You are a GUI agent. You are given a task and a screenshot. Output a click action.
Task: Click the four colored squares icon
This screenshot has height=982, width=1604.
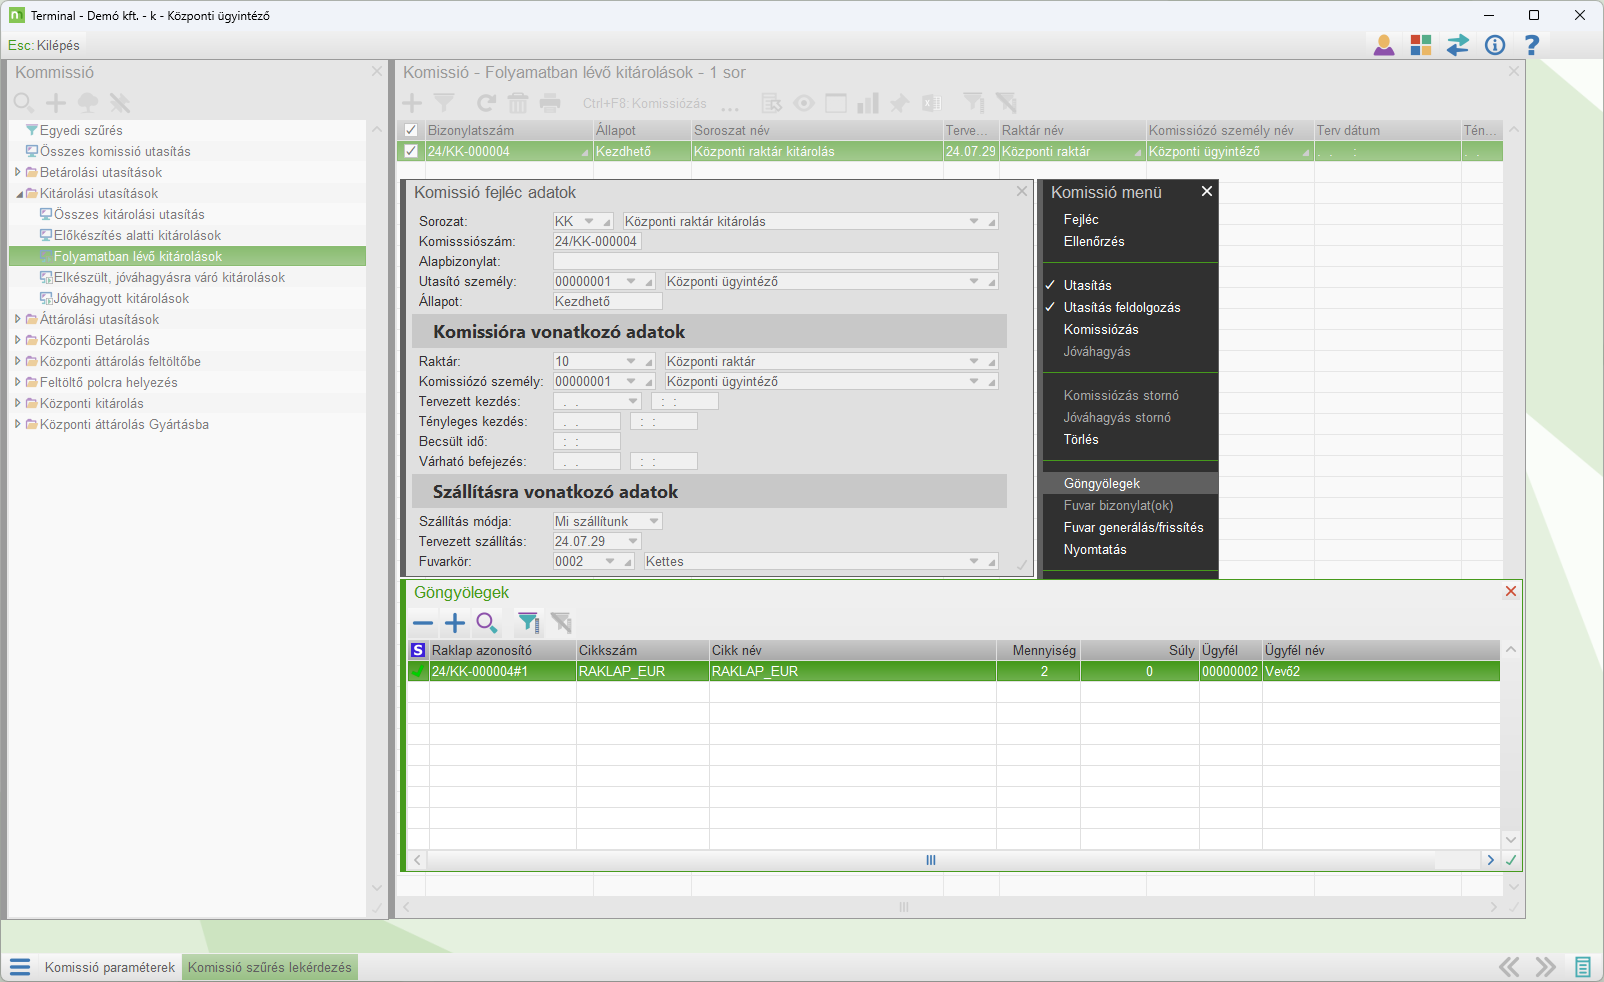click(x=1421, y=45)
